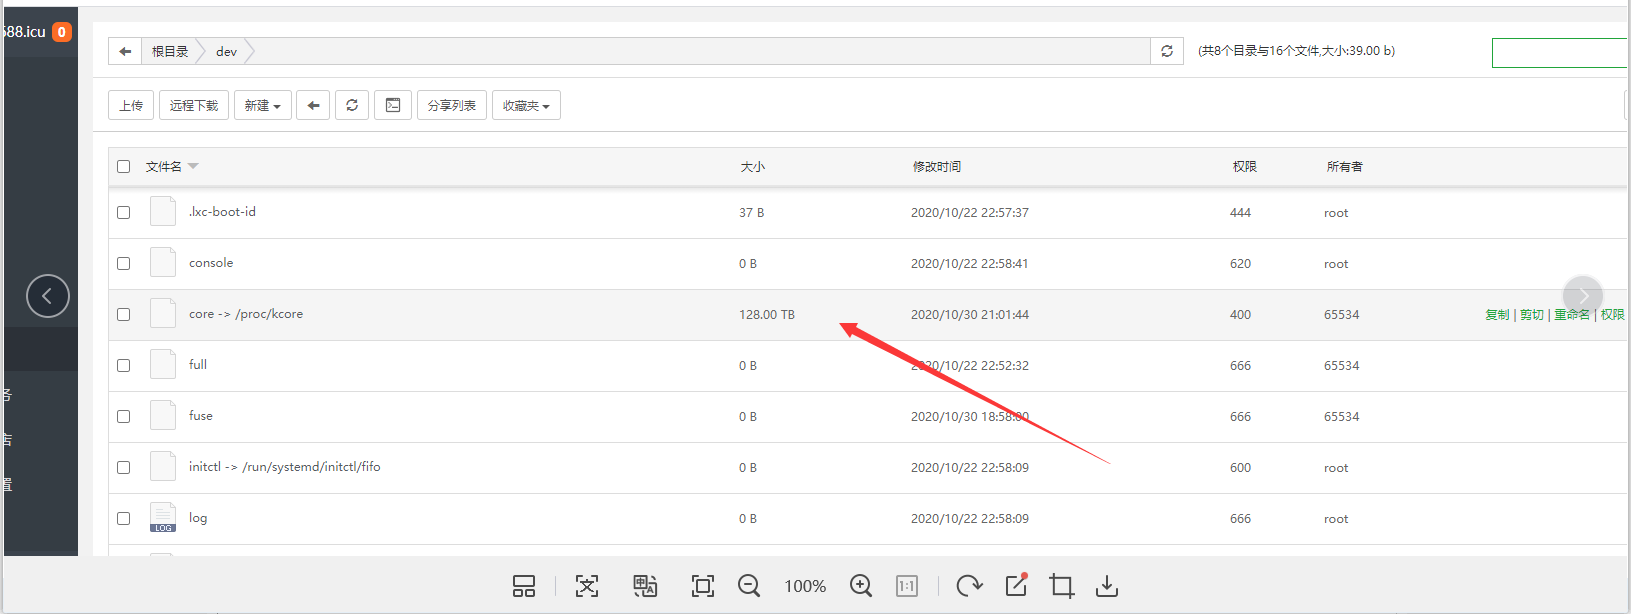Open the thumbnail gallery icon in the viewer toolbar

(524, 586)
